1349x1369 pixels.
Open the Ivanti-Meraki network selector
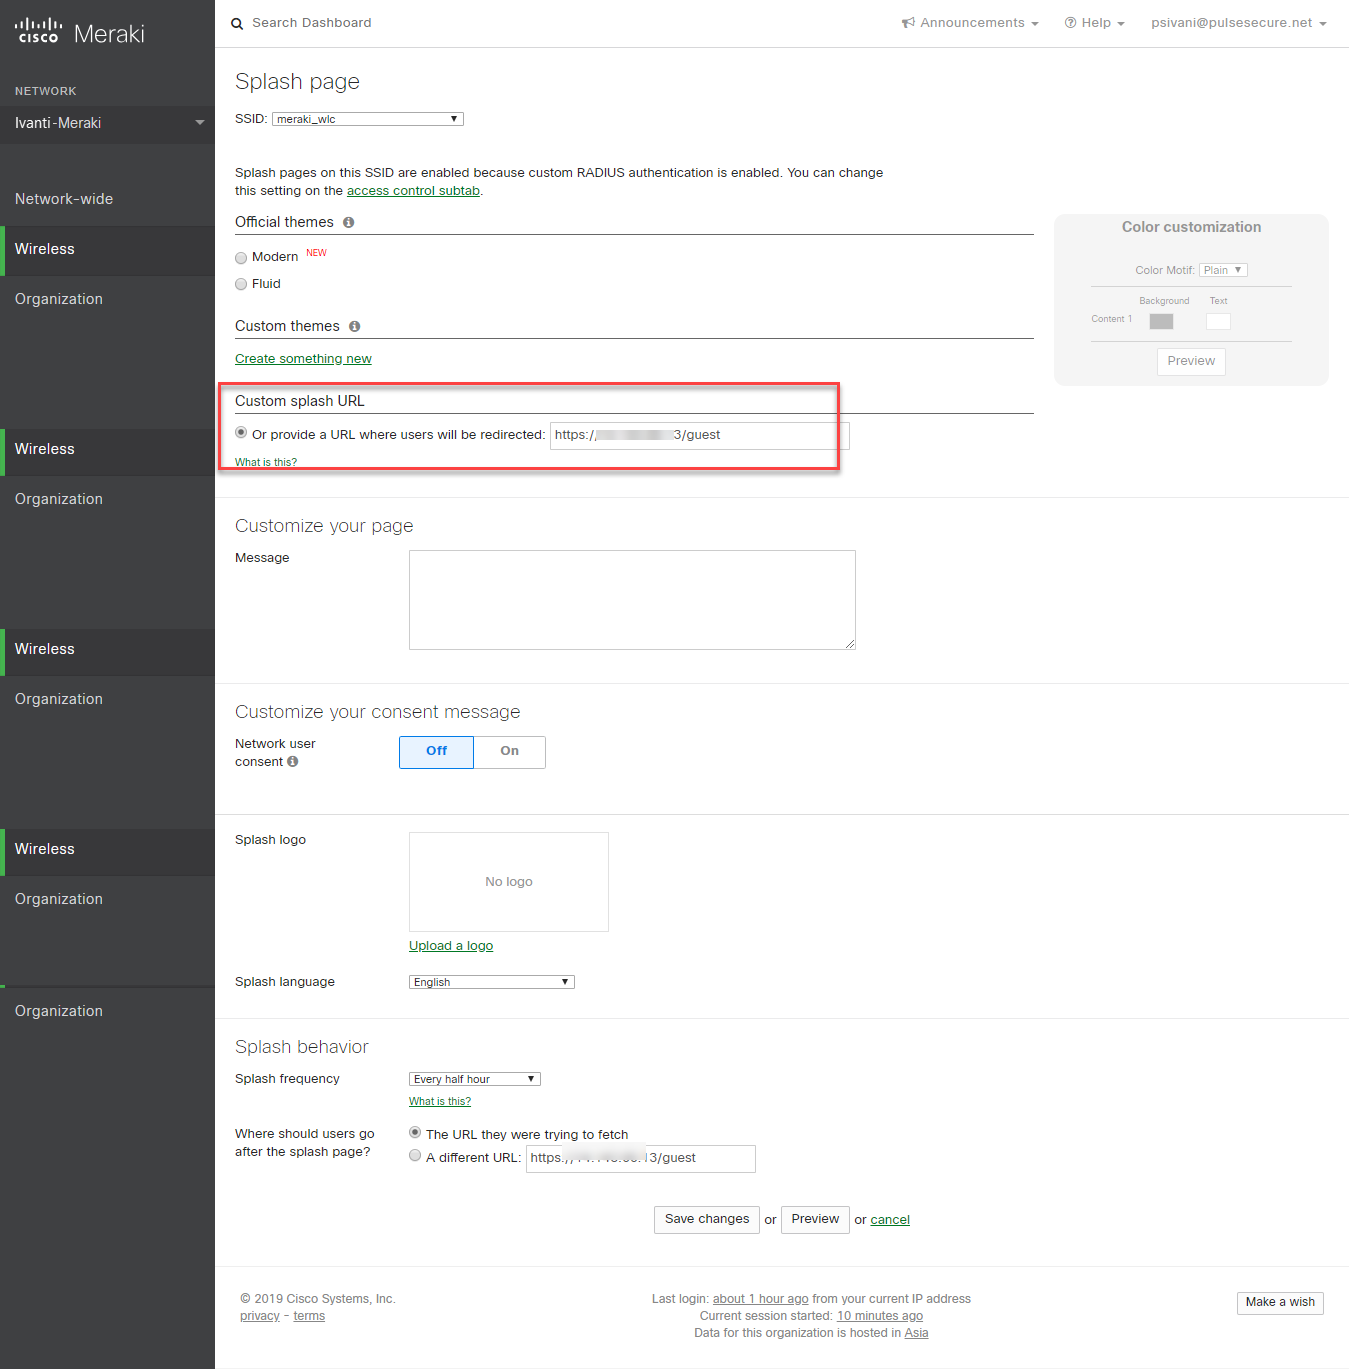(107, 123)
